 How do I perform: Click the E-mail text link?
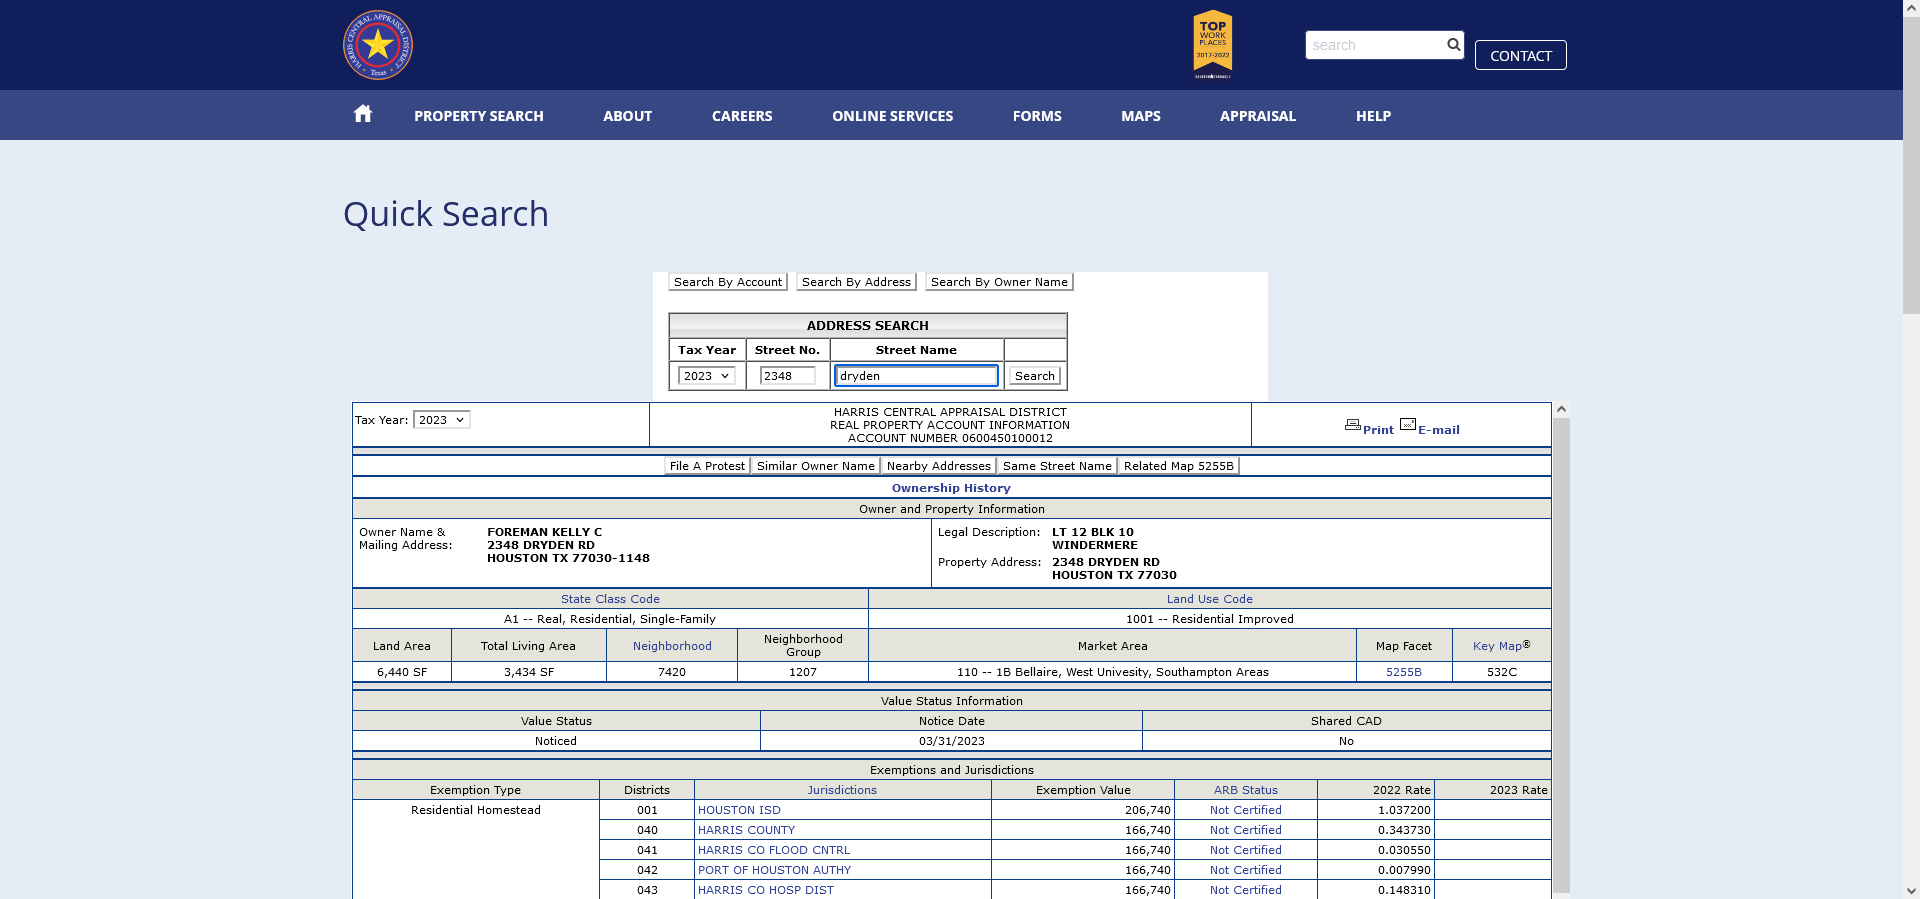point(1439,430)
